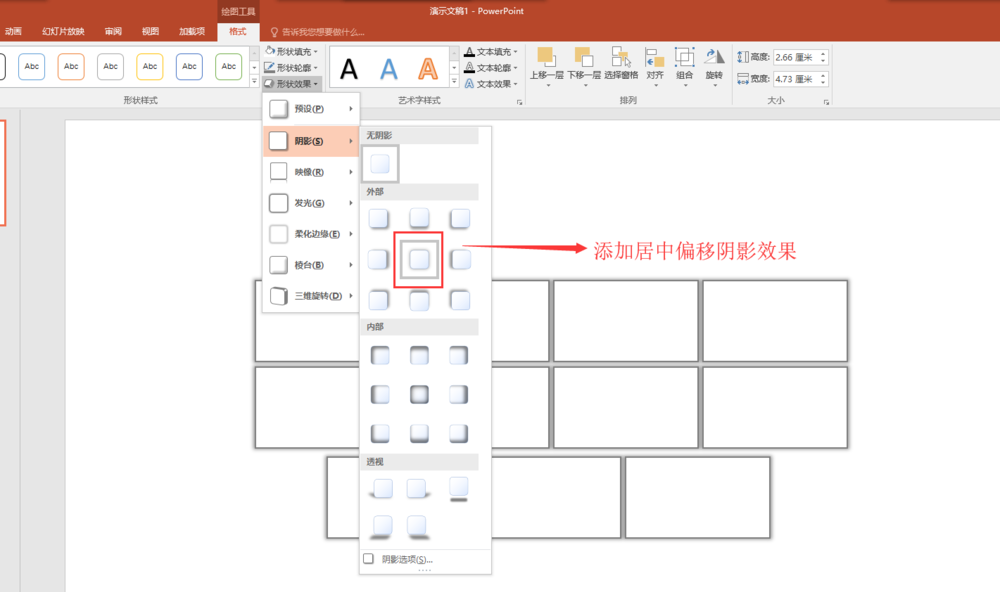This screenshot has height=592, width=1000.
Task: Apply outer shadow offset diagonal top-right
Action: click(x=379, y=300)
